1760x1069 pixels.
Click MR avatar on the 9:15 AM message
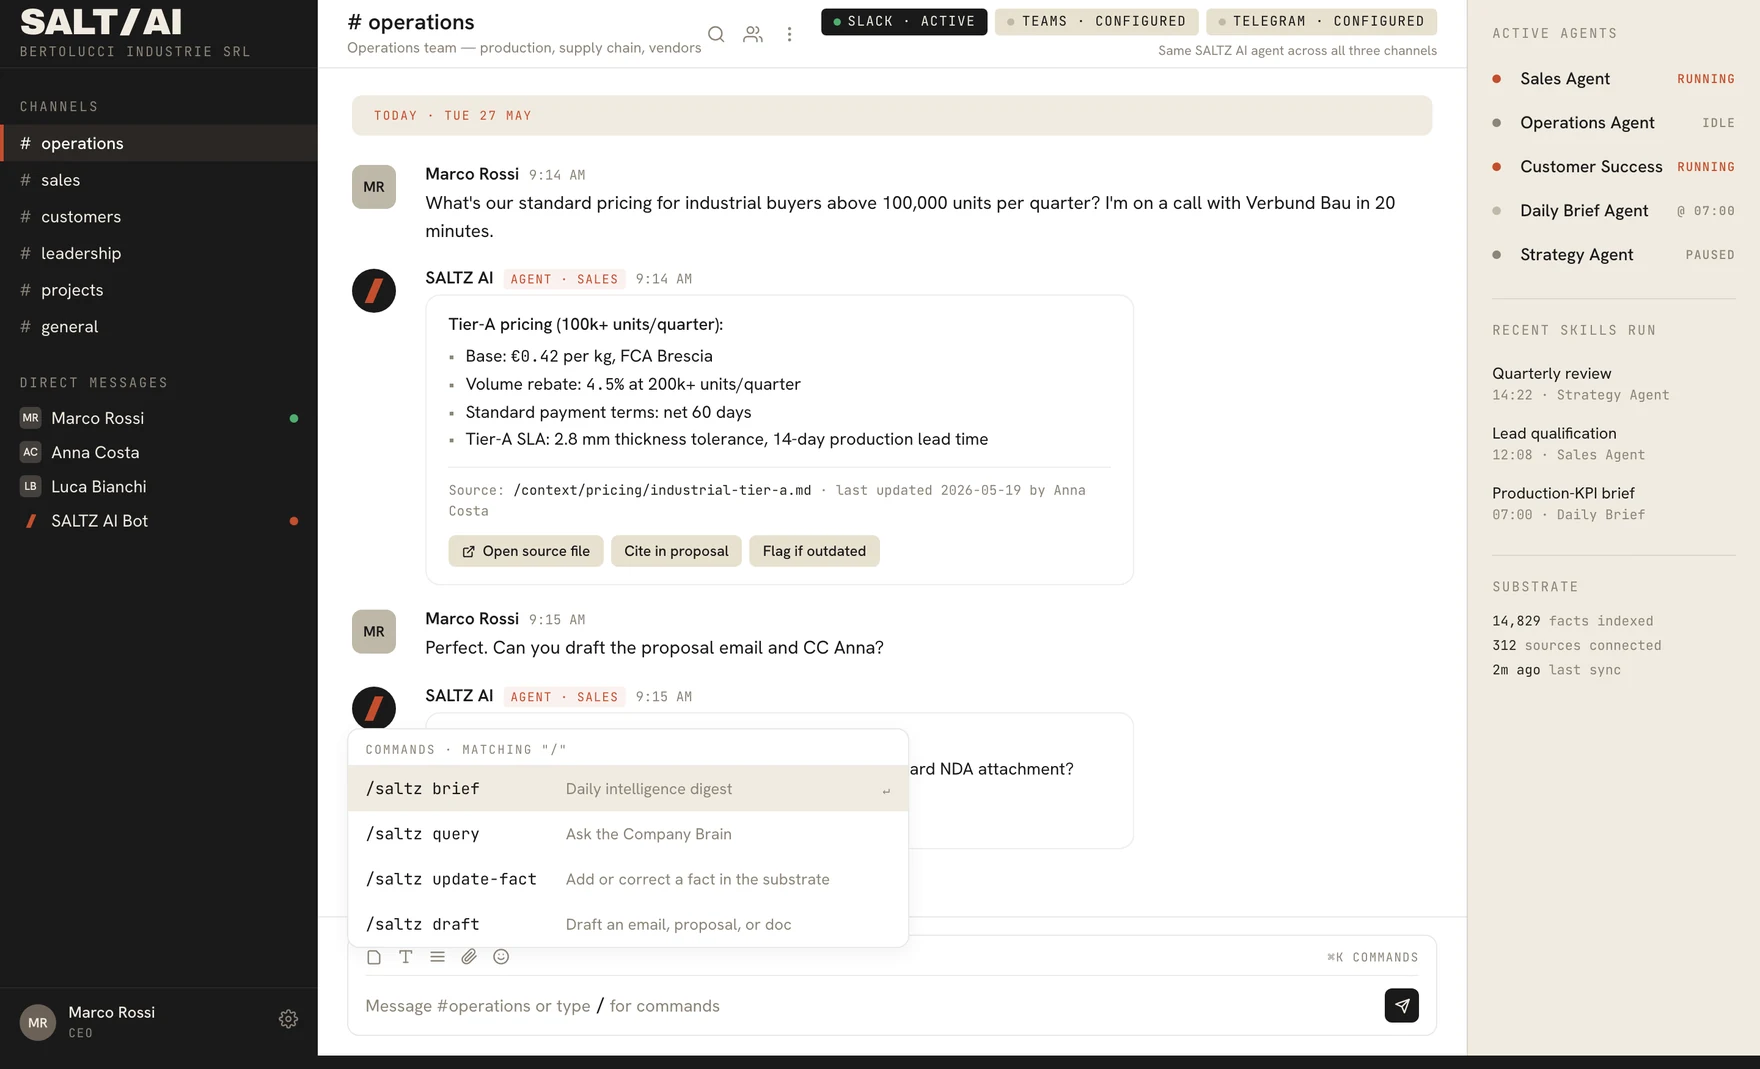coord(374,632)
